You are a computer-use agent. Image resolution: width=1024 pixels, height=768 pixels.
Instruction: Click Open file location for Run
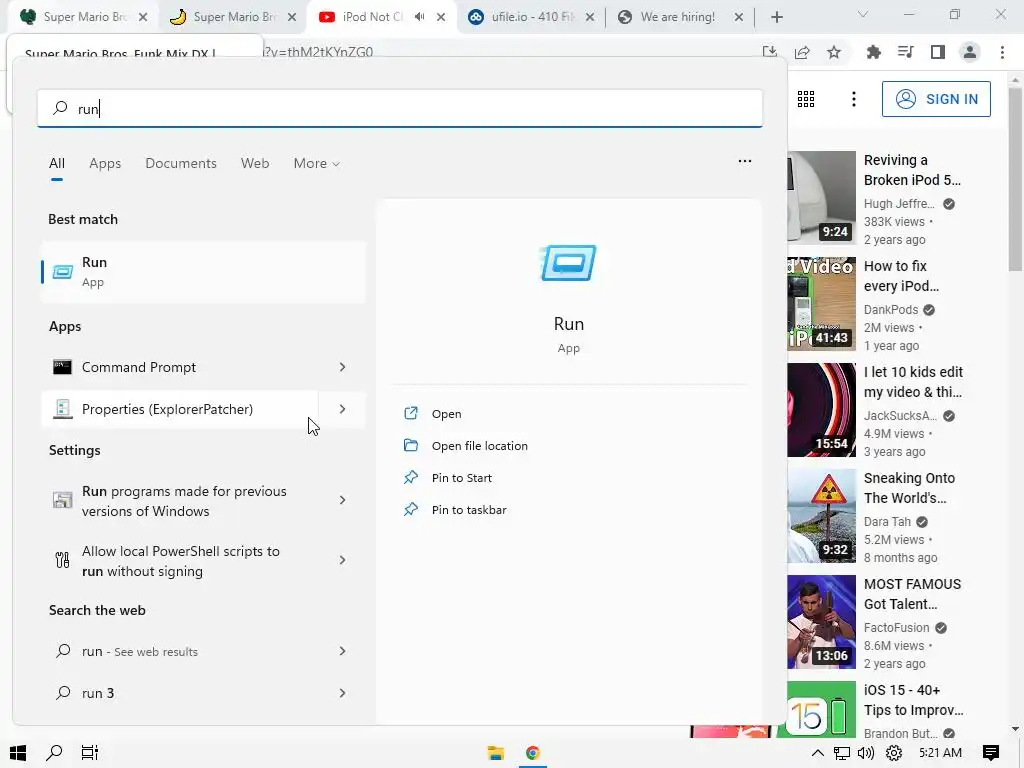click(479, 446)
